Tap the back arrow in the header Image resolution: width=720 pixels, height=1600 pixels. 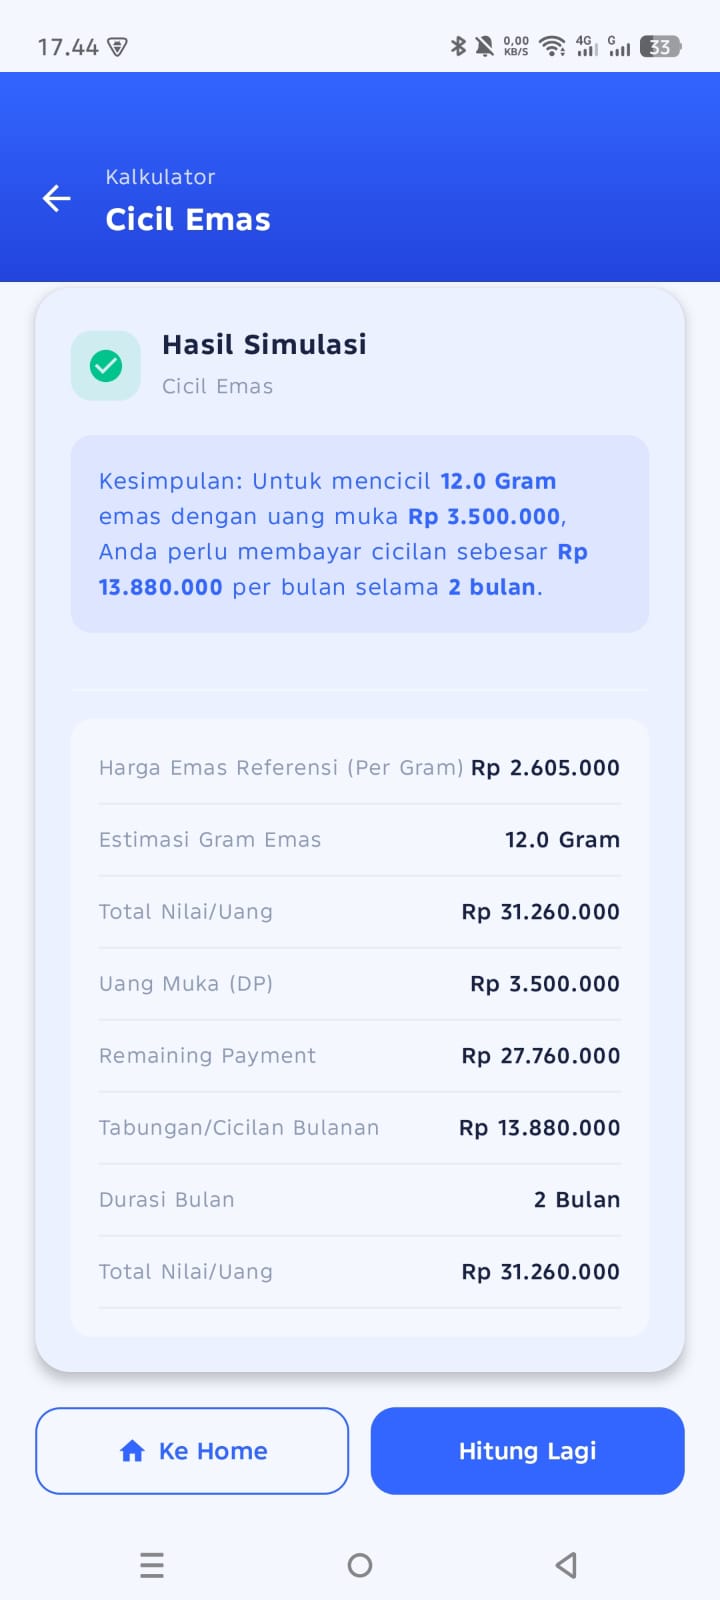(57, 198)
